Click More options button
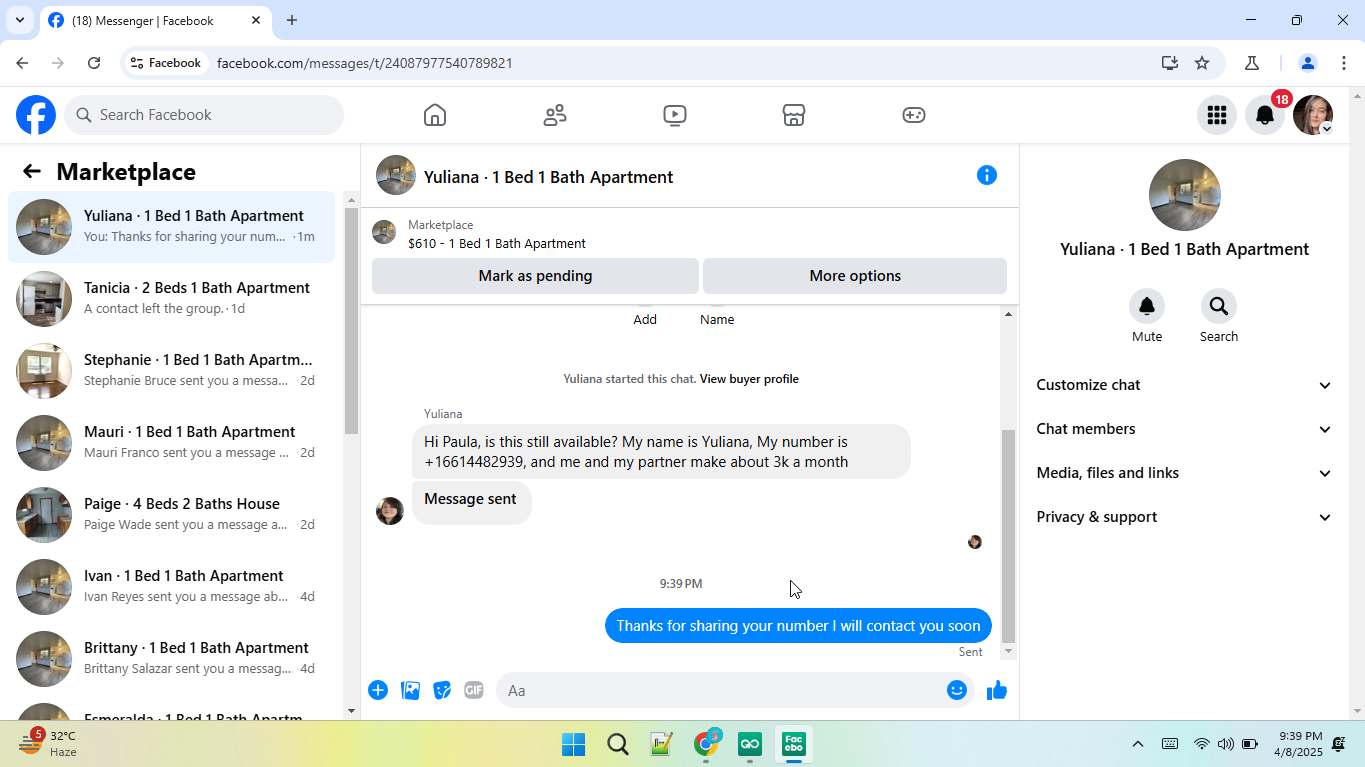The height and width of the screenshot is (767, 1365). [855, 276]
